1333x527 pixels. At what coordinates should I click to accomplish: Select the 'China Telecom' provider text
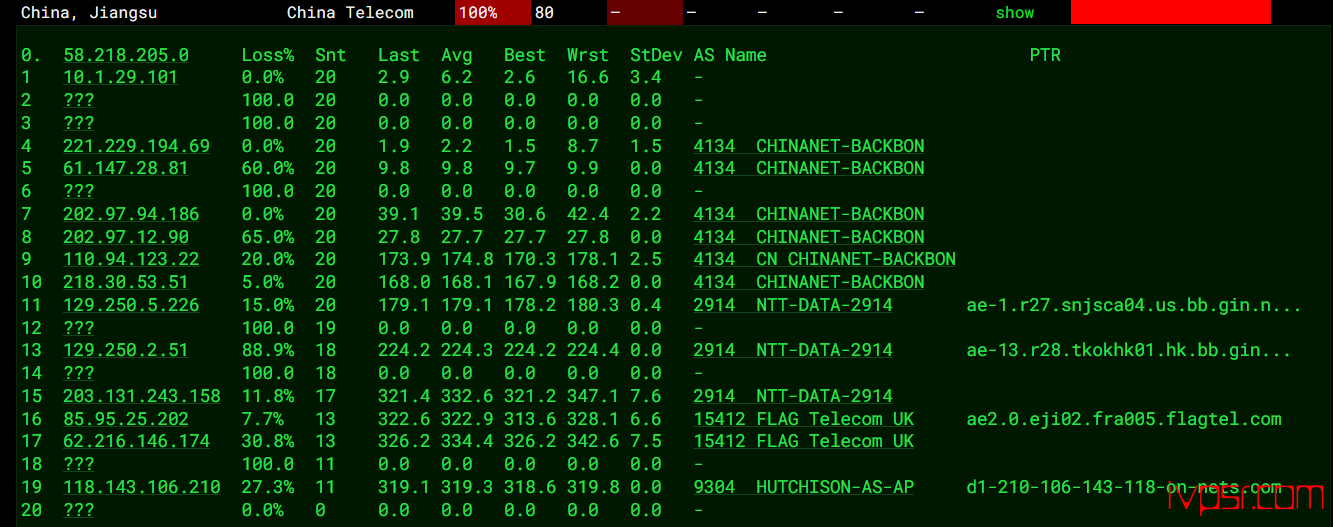[x=350, y=13]
